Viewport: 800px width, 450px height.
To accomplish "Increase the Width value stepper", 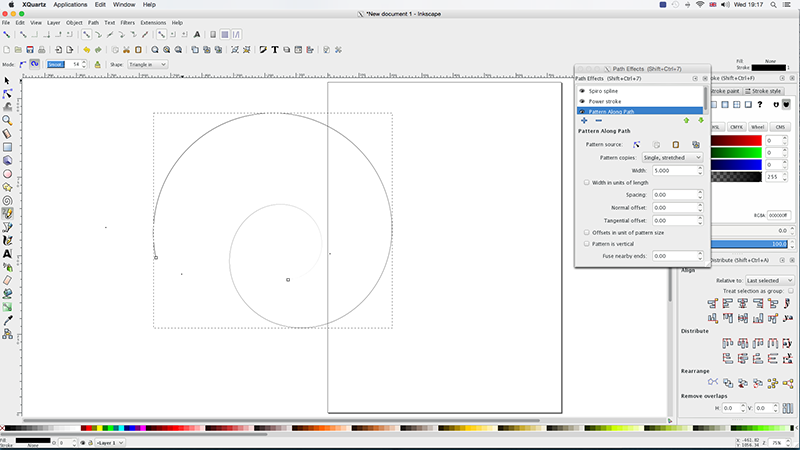I will tap(700, 168).
